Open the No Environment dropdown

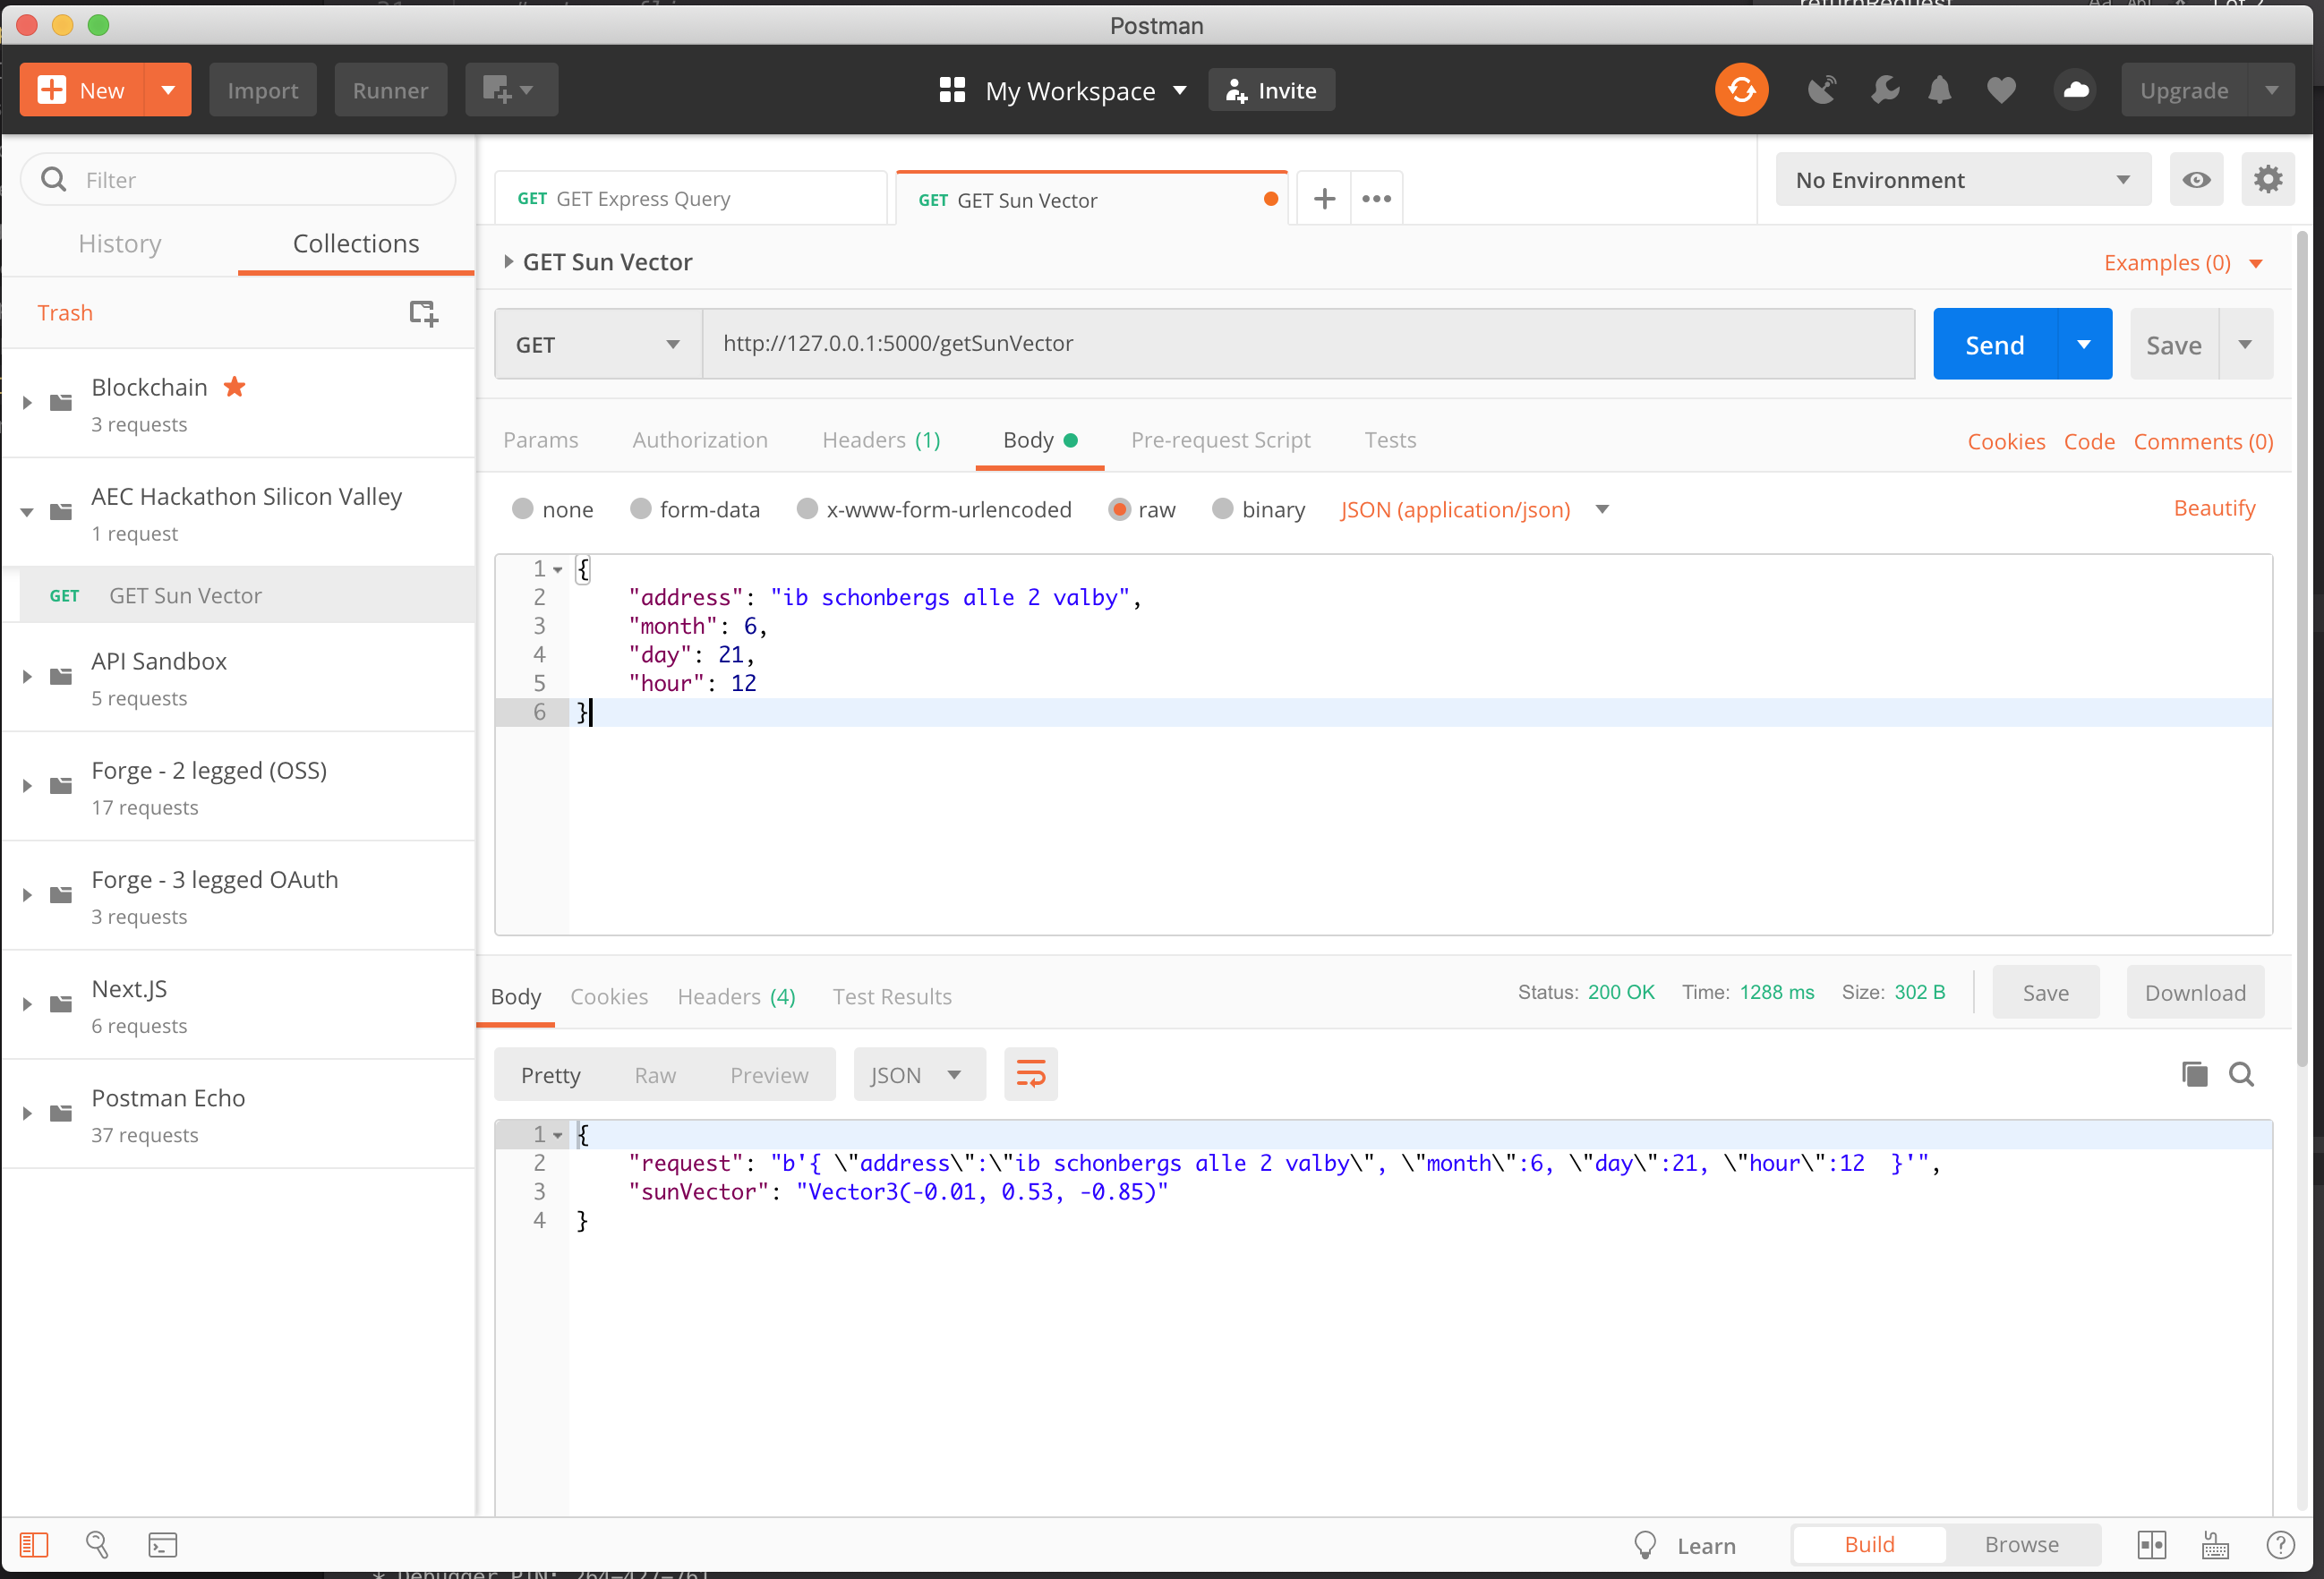point(1962,180)
